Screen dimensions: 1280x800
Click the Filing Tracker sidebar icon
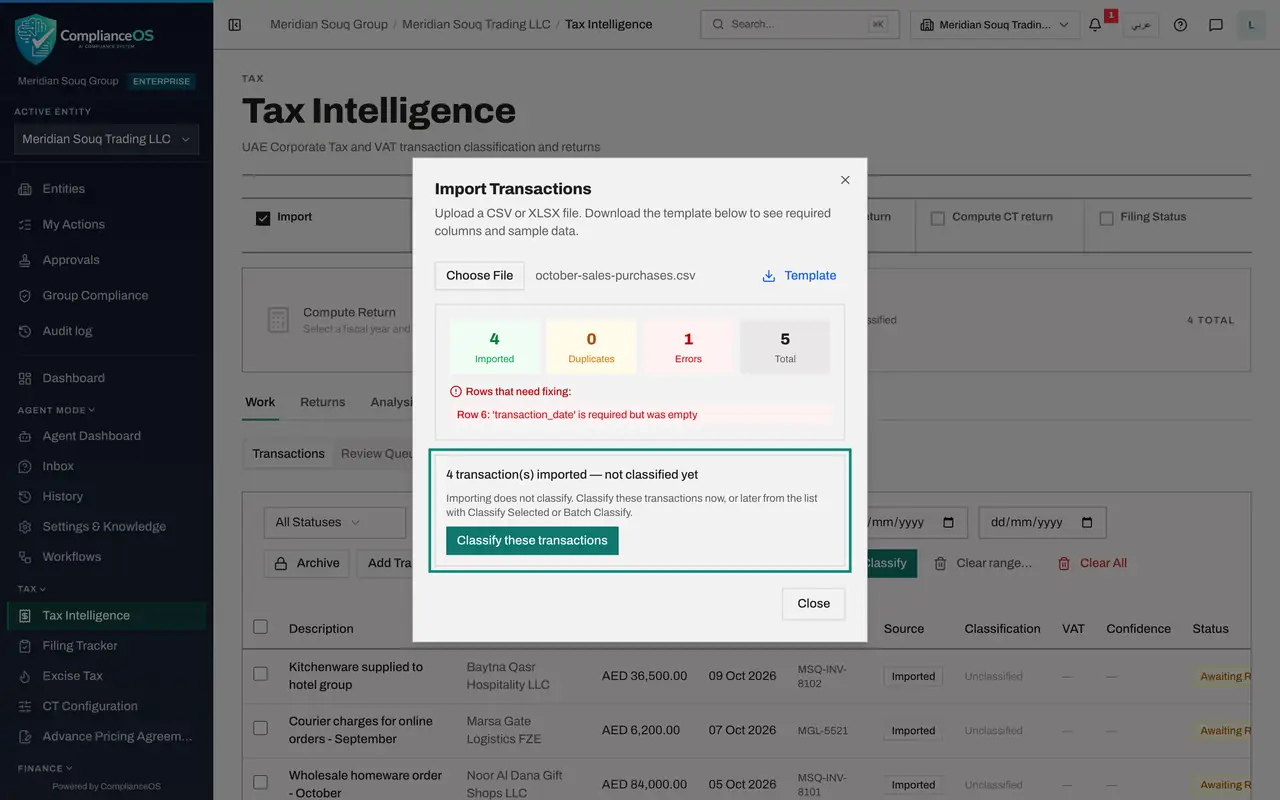(25, 646)
